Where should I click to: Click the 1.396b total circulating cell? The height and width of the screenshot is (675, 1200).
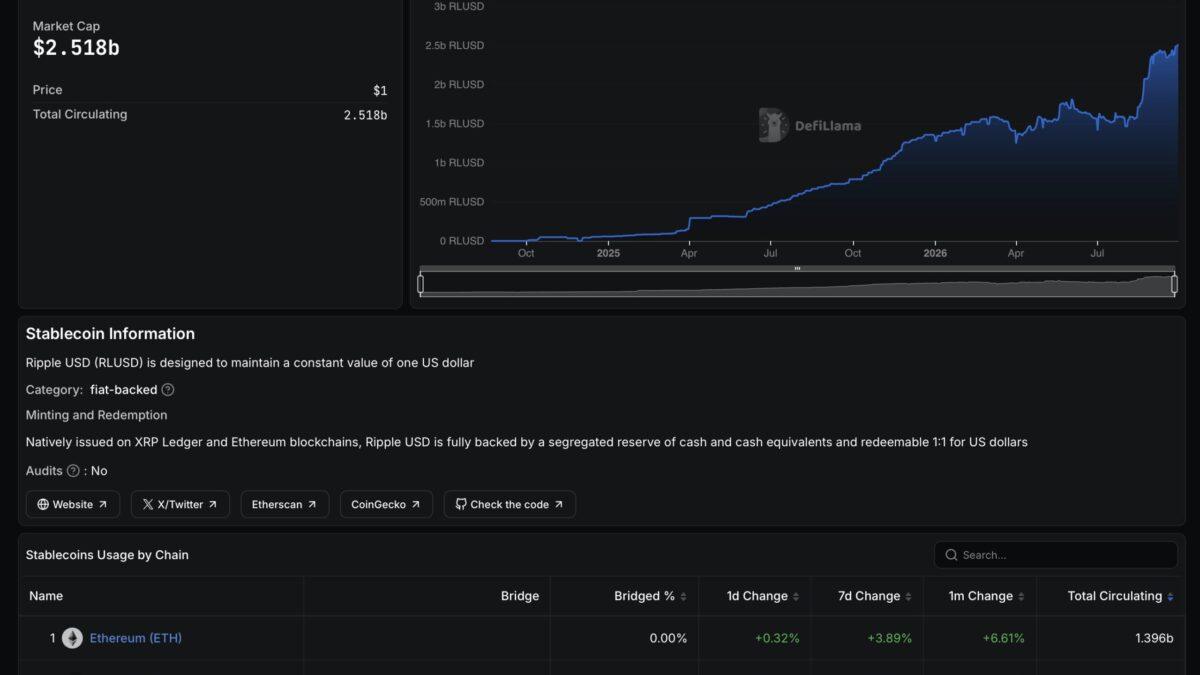tap(1154, 638)
